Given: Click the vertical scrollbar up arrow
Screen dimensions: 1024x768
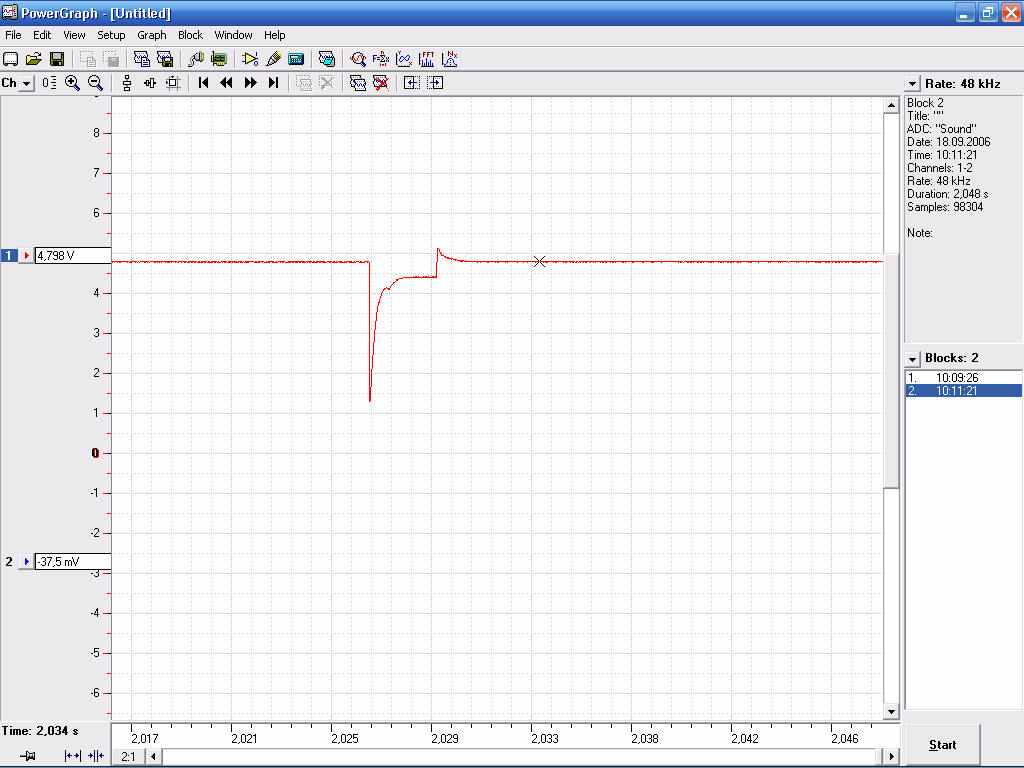Looking at the screenshot, I should 891,105.
